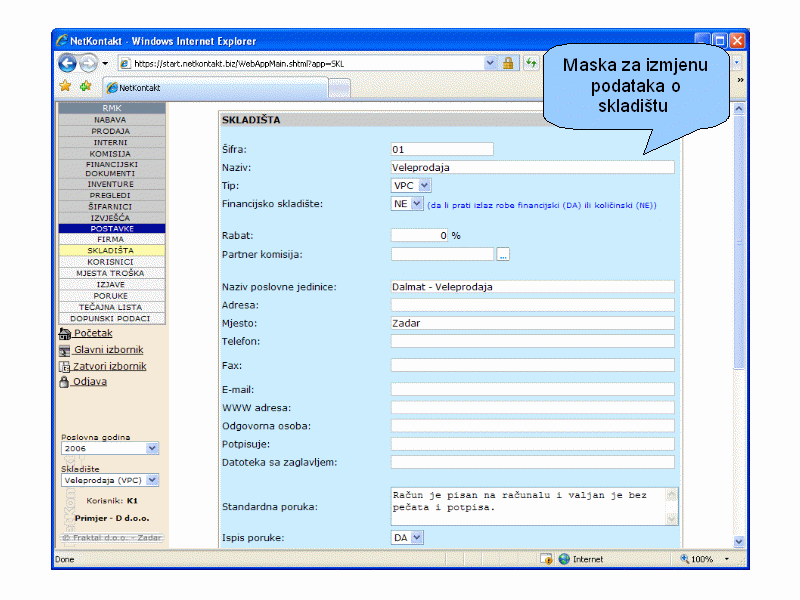The width and height of the screenshot is (800, 600).
Task: Click the Refresh page icon
Action: tap(532, 63)
